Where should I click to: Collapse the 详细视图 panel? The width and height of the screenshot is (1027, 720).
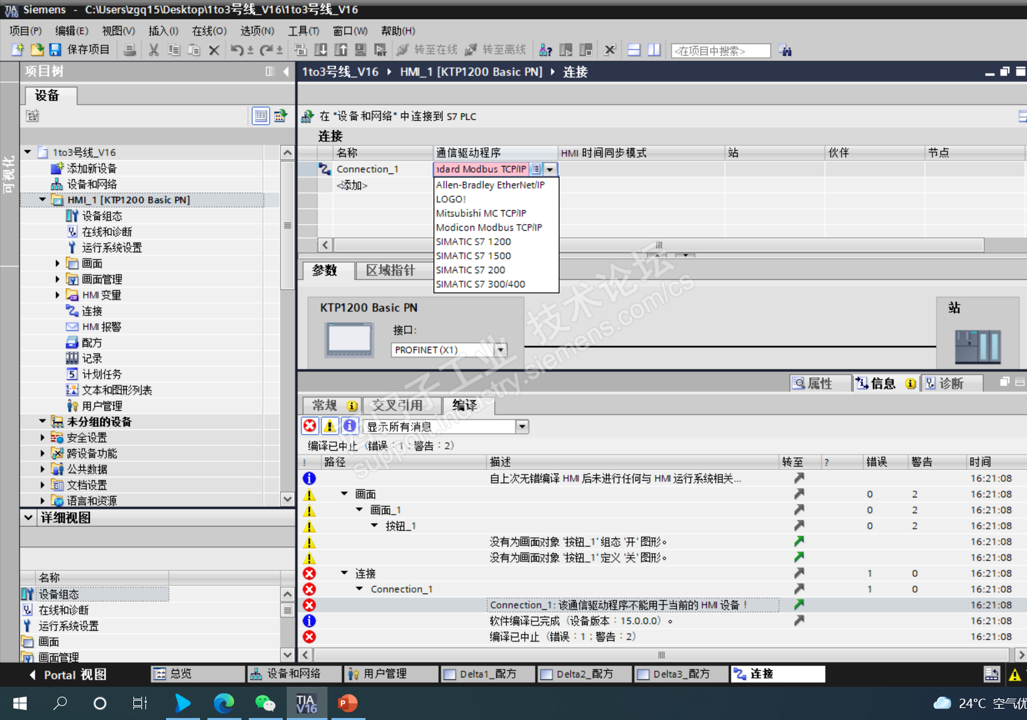28,518
